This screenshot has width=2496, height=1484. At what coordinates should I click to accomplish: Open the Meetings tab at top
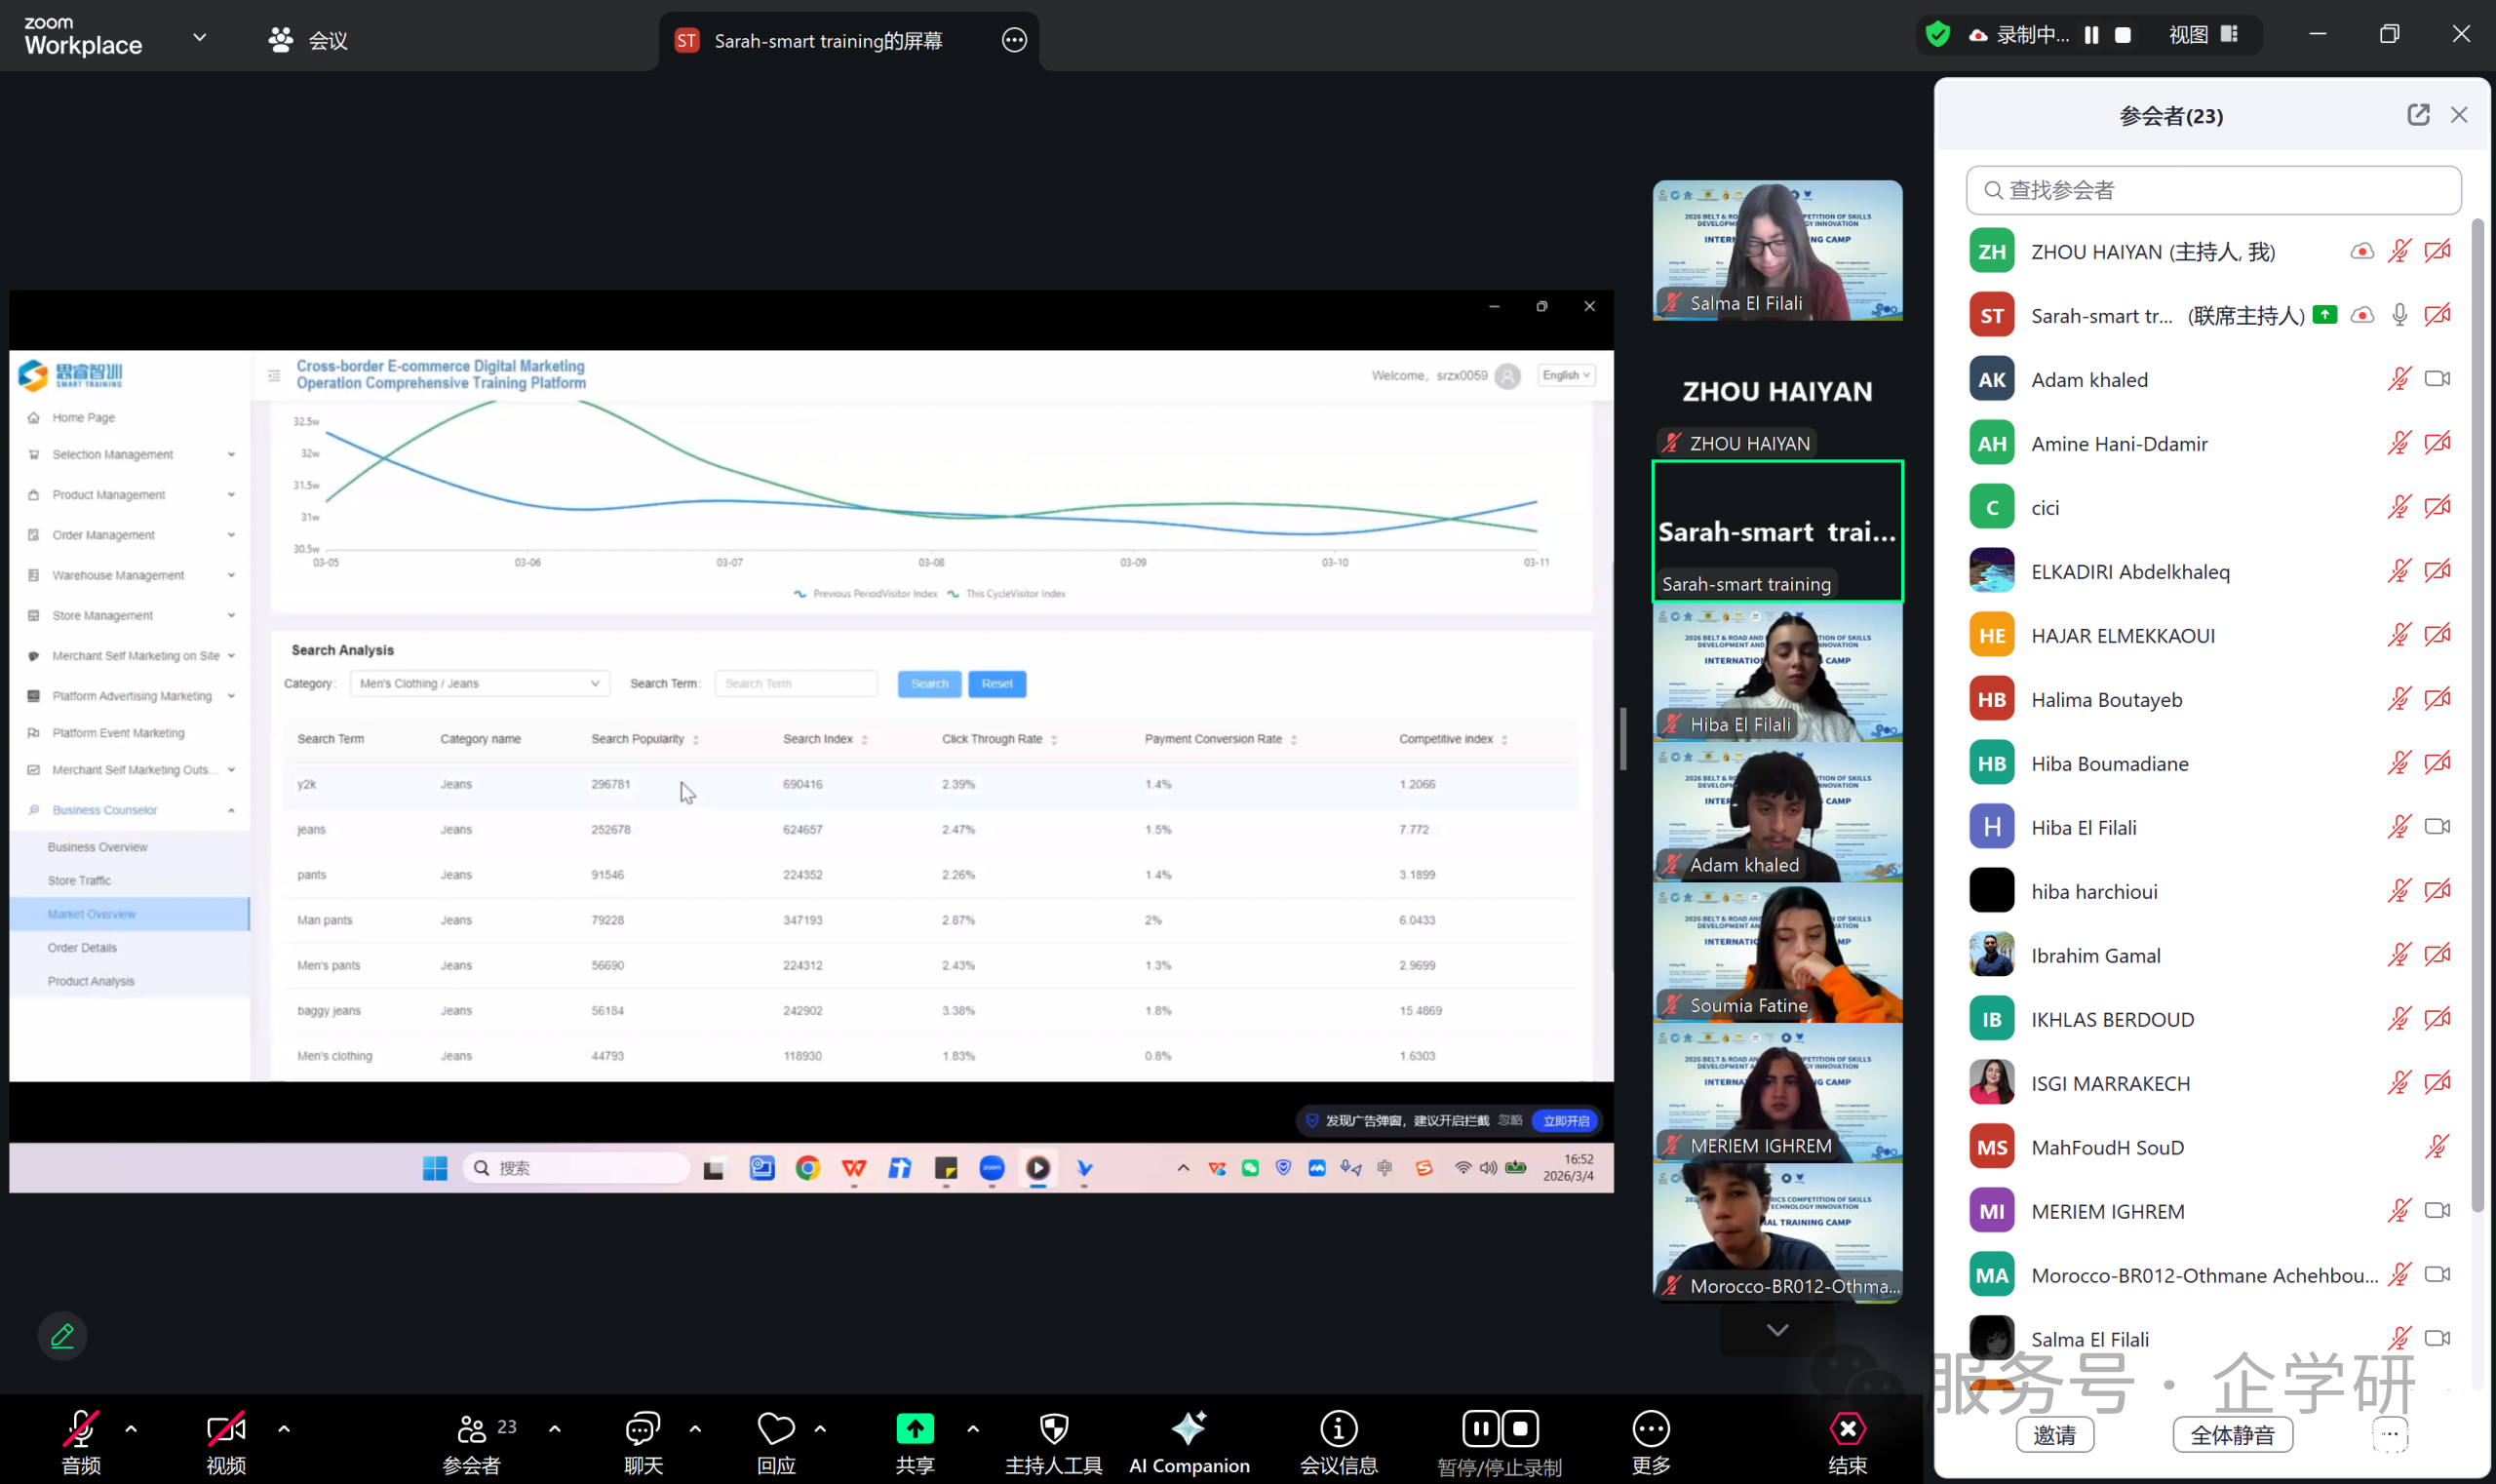click(x=308, y=40)
